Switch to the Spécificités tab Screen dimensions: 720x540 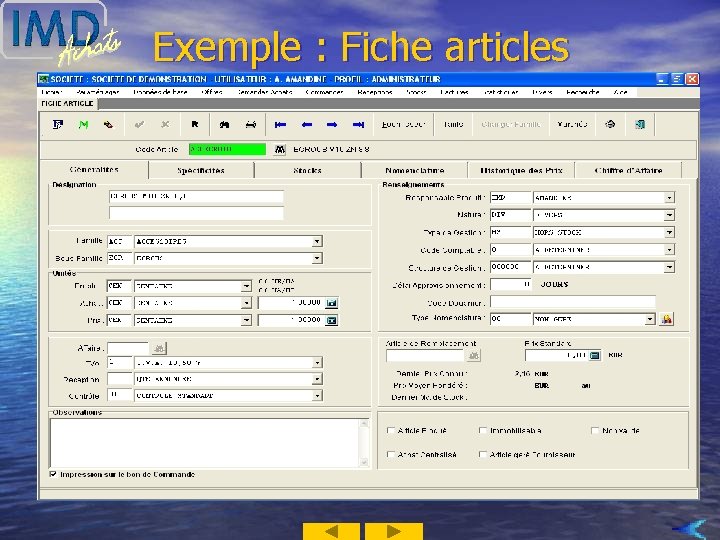pos(201,170)
